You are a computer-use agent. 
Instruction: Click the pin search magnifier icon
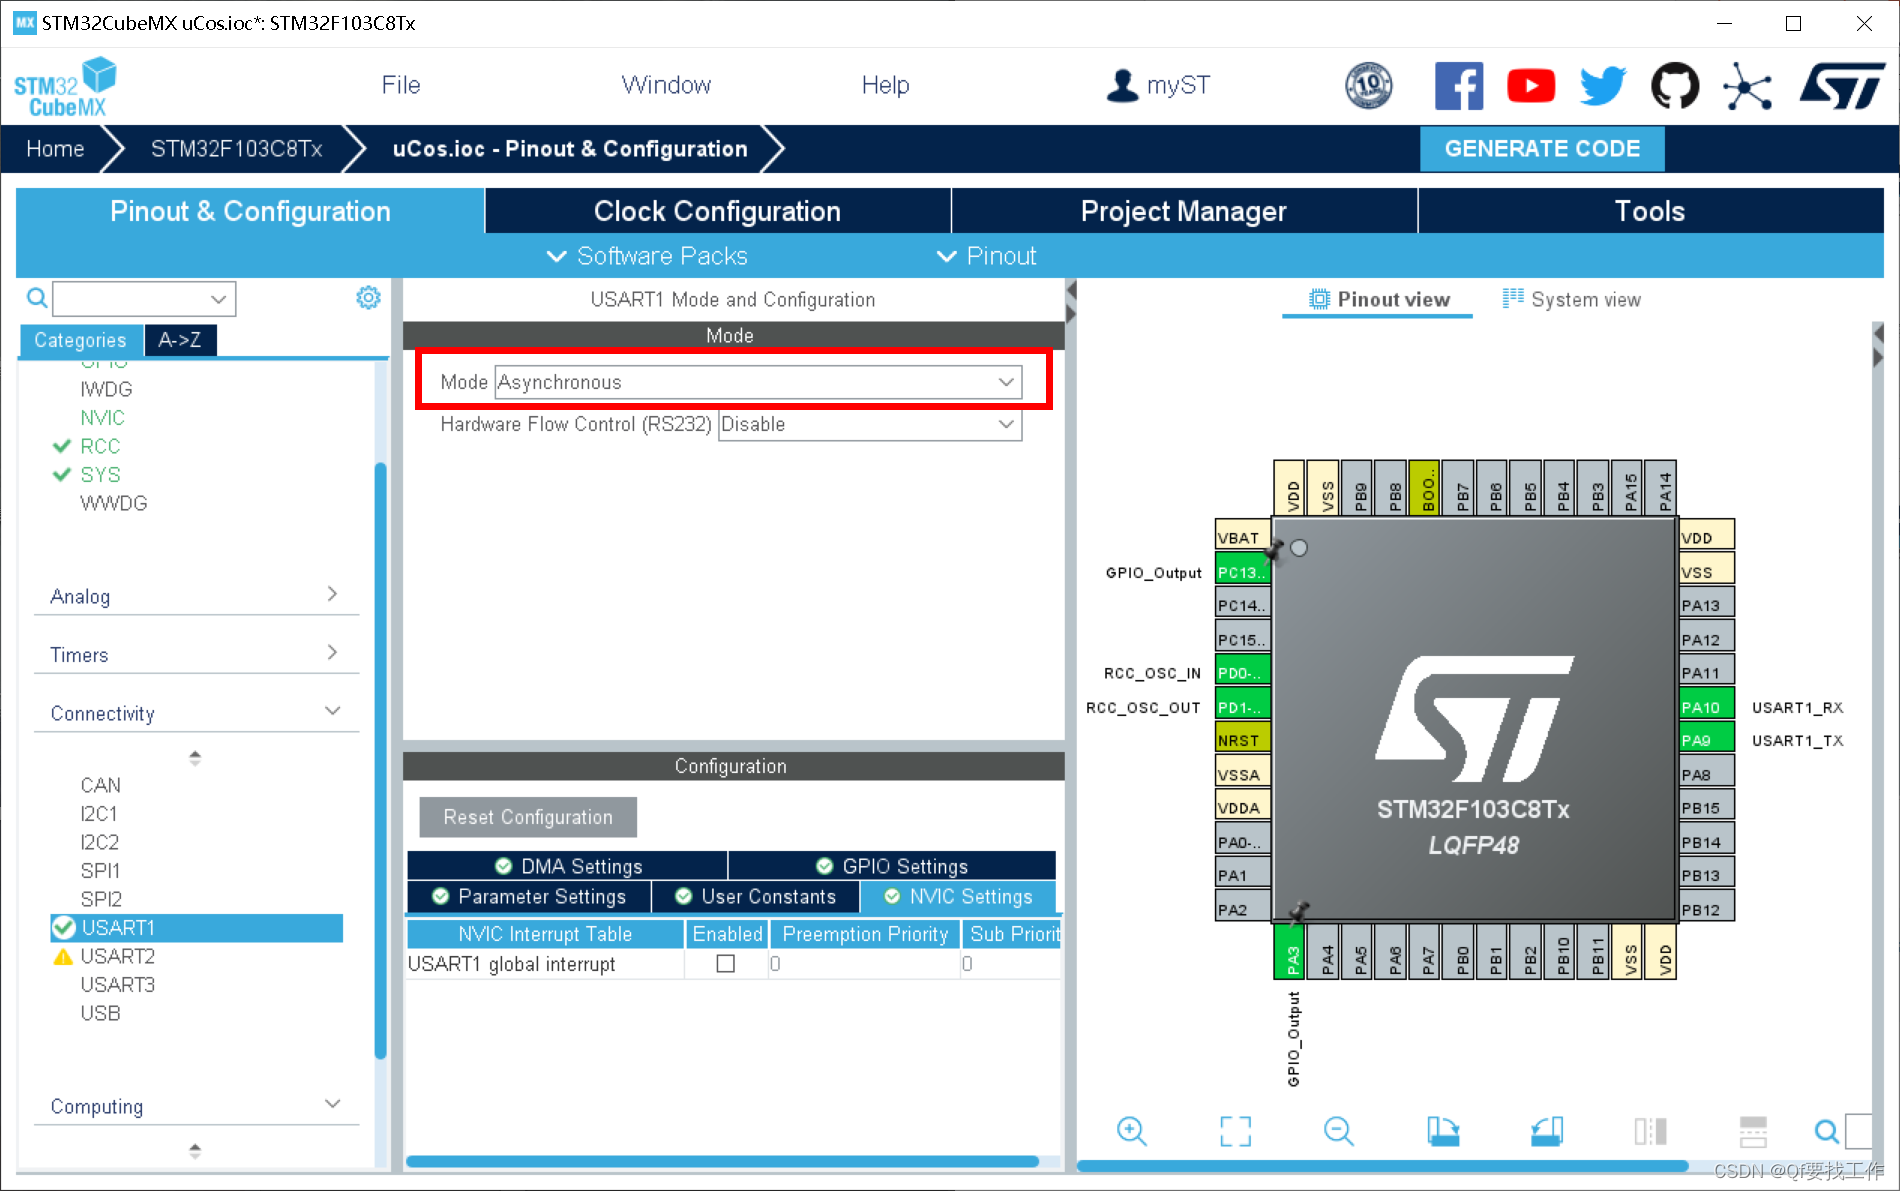1826,1131
